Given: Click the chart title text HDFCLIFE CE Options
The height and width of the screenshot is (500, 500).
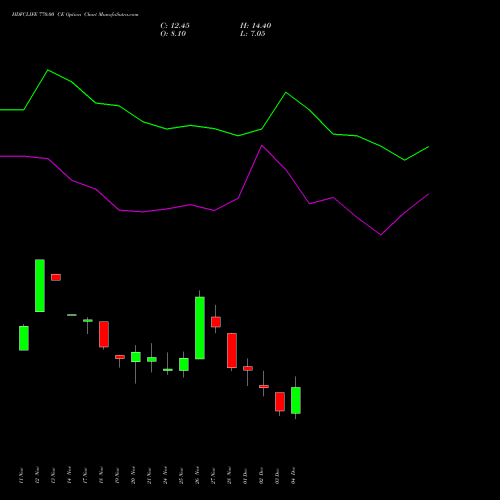Looking at the screenshot, I should point(75,15).
